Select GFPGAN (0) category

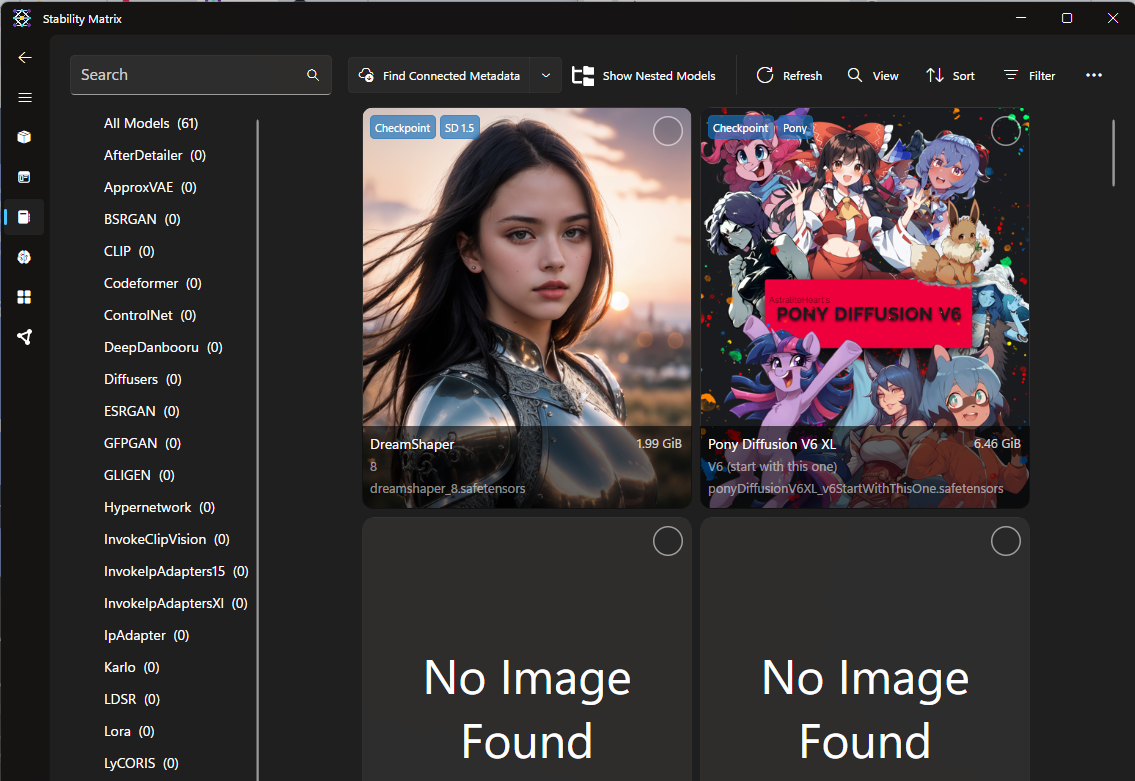click(142, 443)
